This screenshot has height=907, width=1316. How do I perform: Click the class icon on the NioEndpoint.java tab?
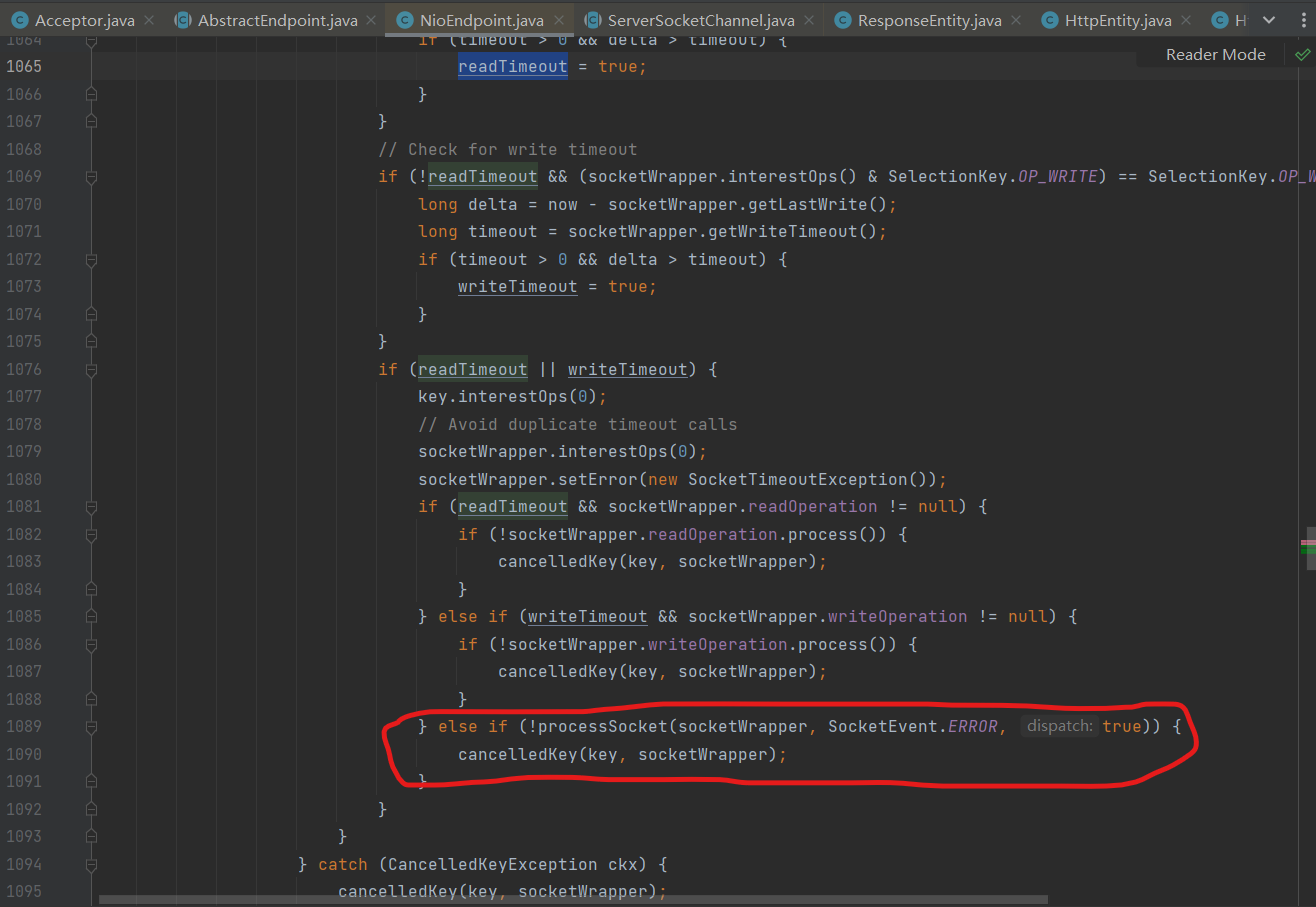404,19
